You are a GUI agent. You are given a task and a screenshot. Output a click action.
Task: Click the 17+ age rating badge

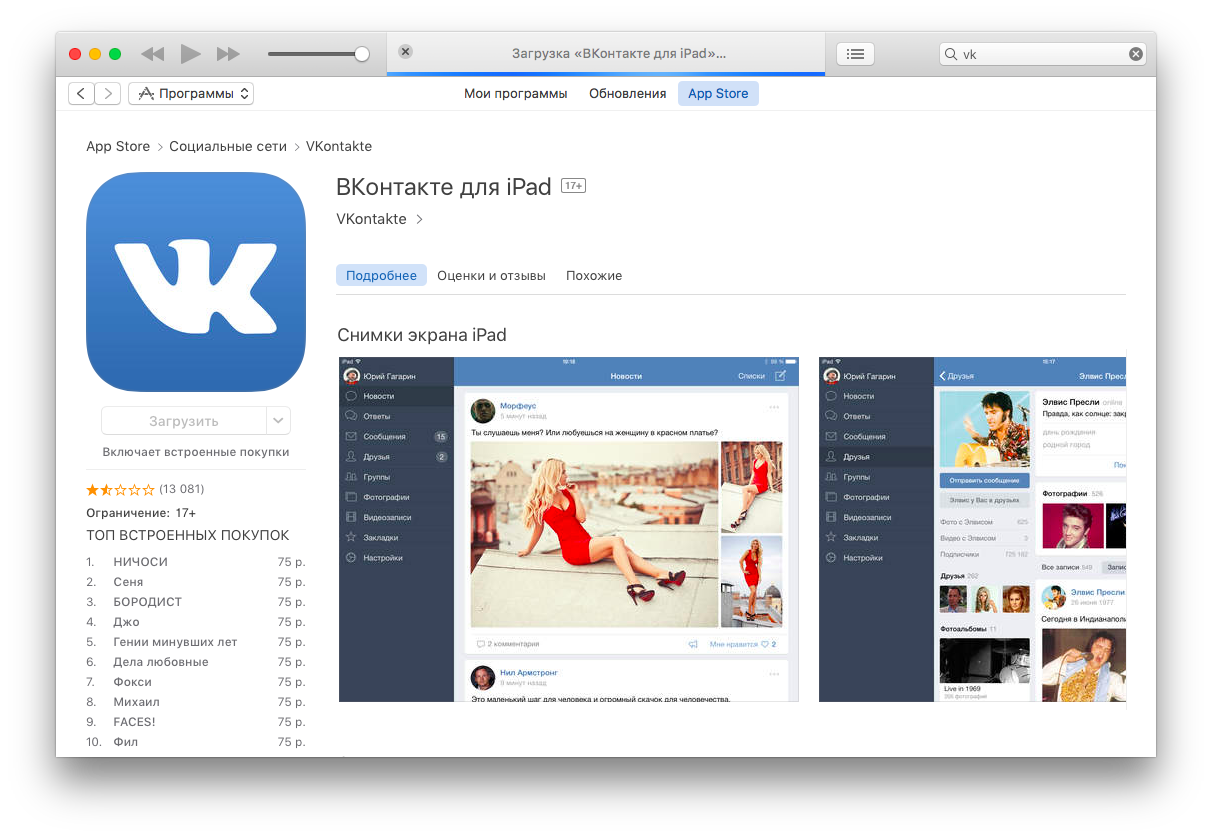pyautogui.click(x=573, y=186)
